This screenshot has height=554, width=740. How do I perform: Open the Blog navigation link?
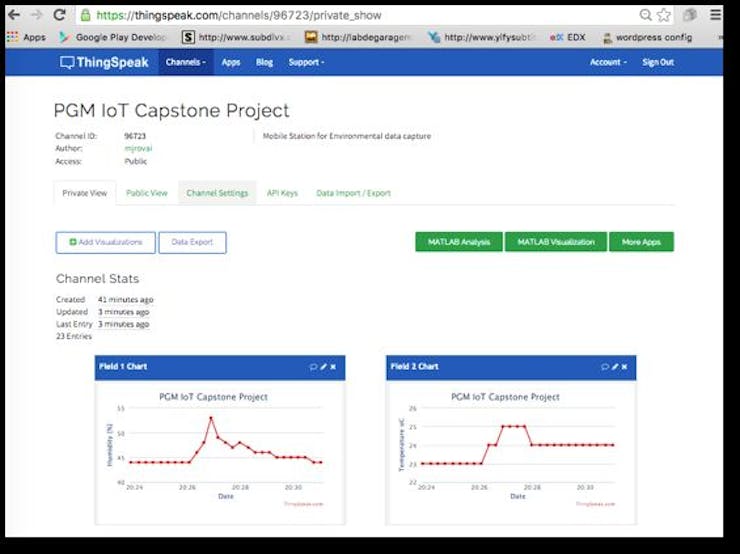tap(264, 62)
